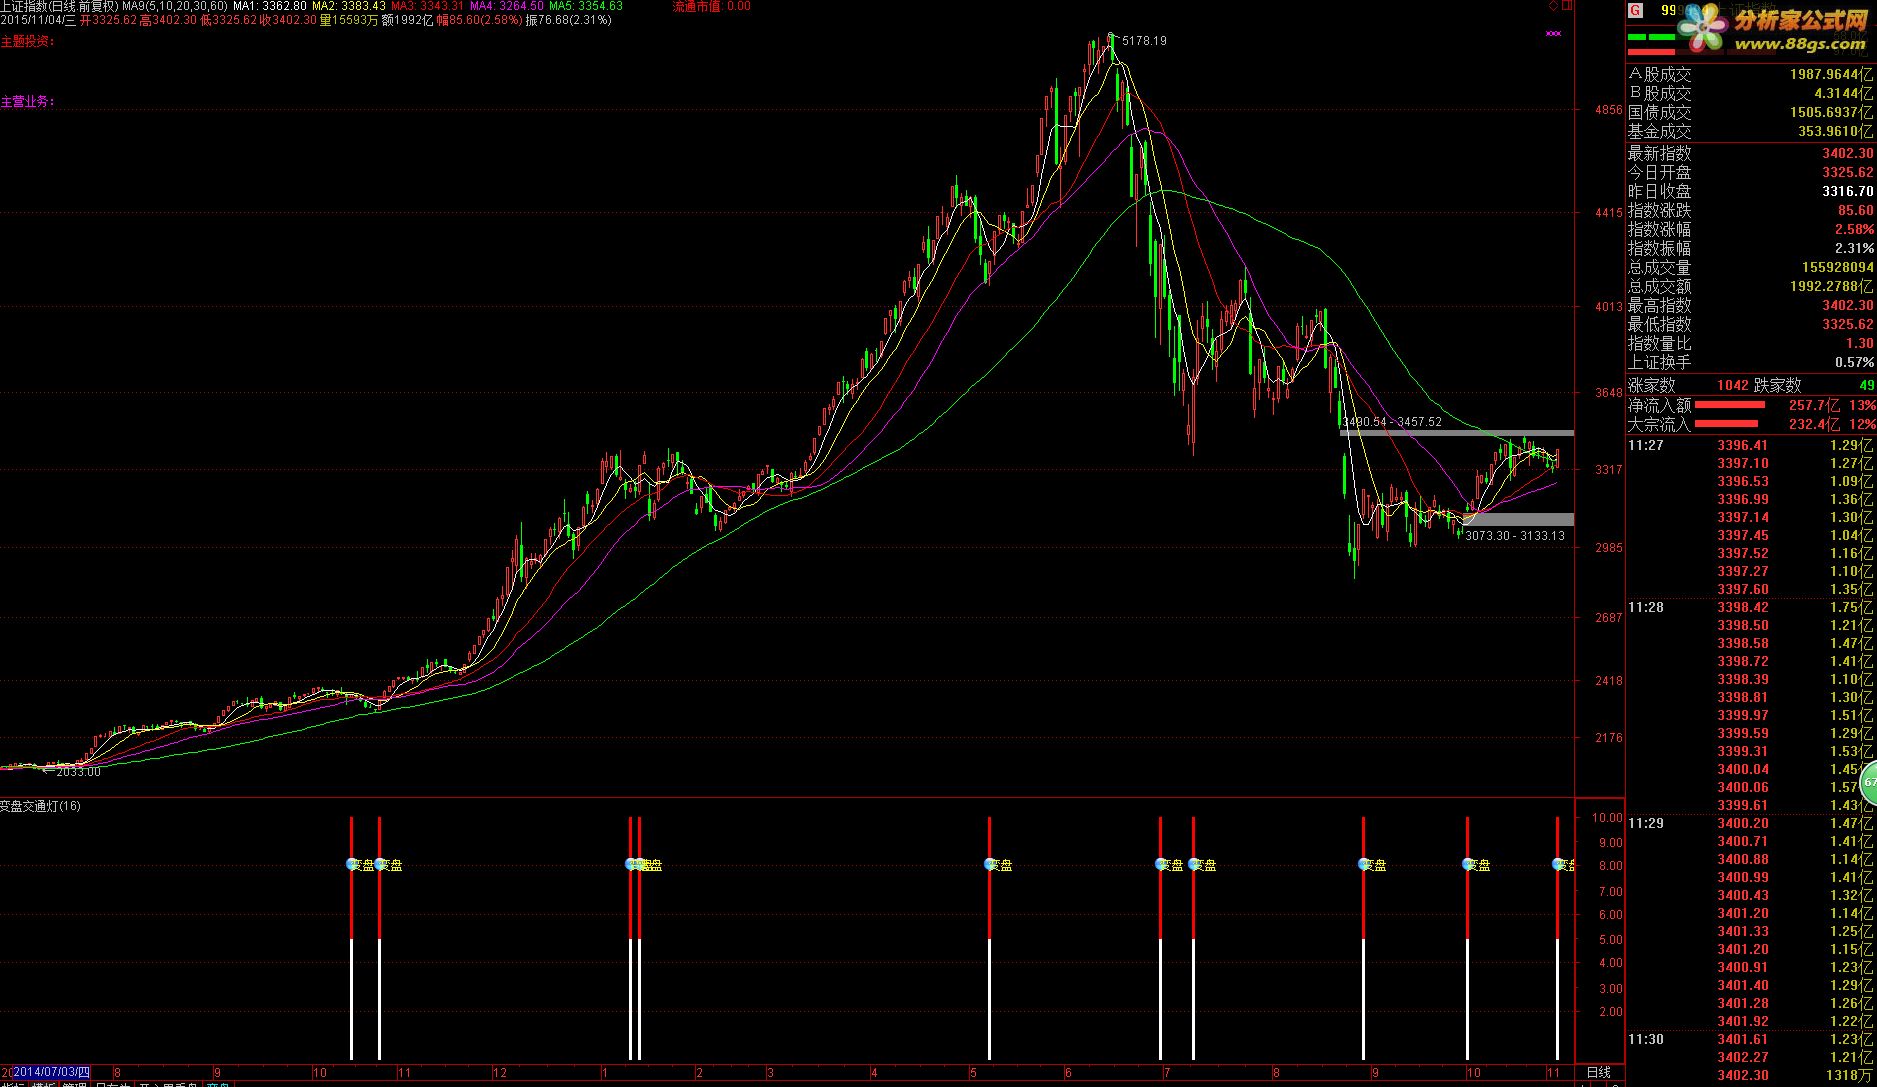This screenshot has height=1087, width=1877.
Task: Click the 指数涨跌 value 85.60
Action: tap(1856, 210)
